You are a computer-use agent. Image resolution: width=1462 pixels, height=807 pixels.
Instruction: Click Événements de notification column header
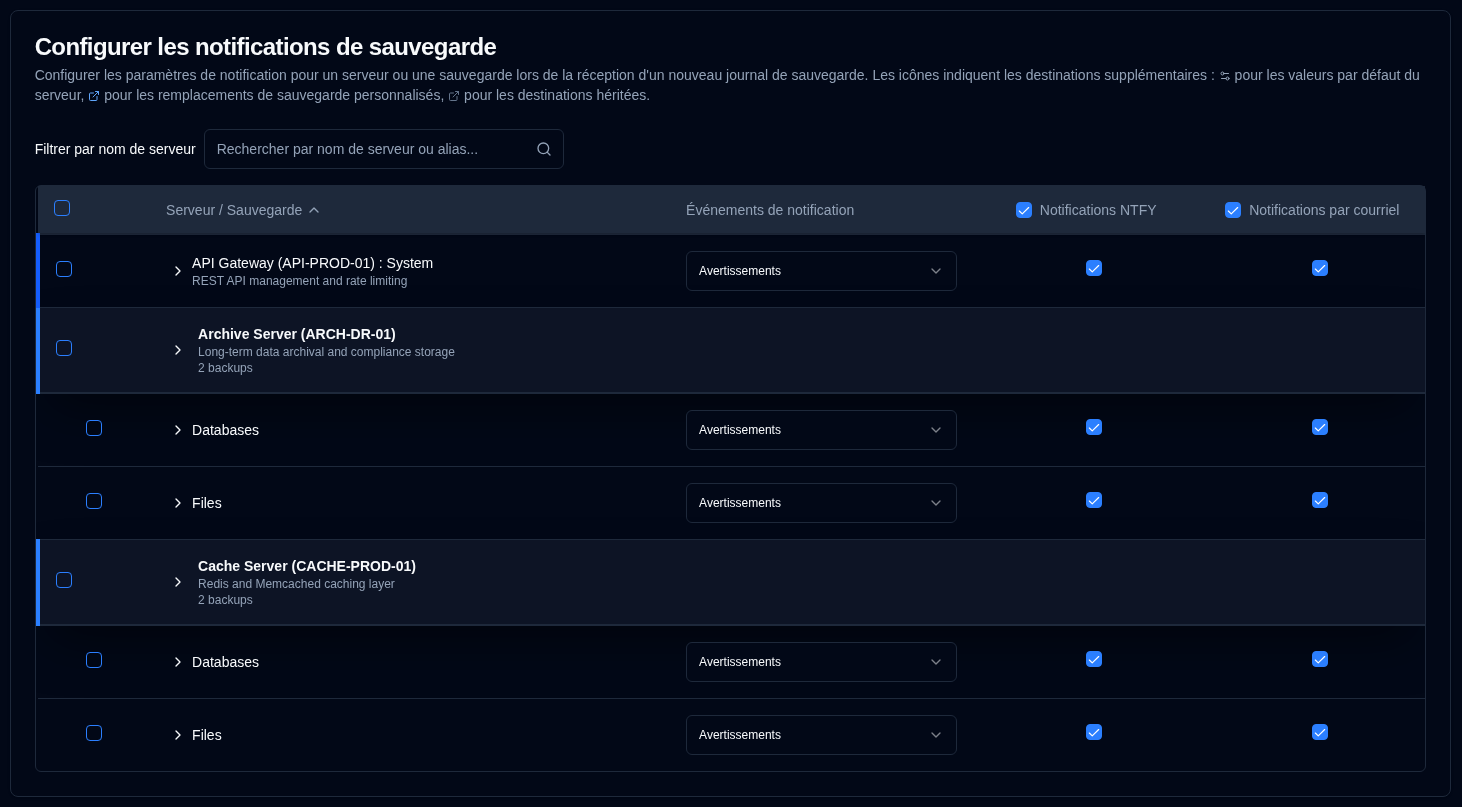[770, 210]
